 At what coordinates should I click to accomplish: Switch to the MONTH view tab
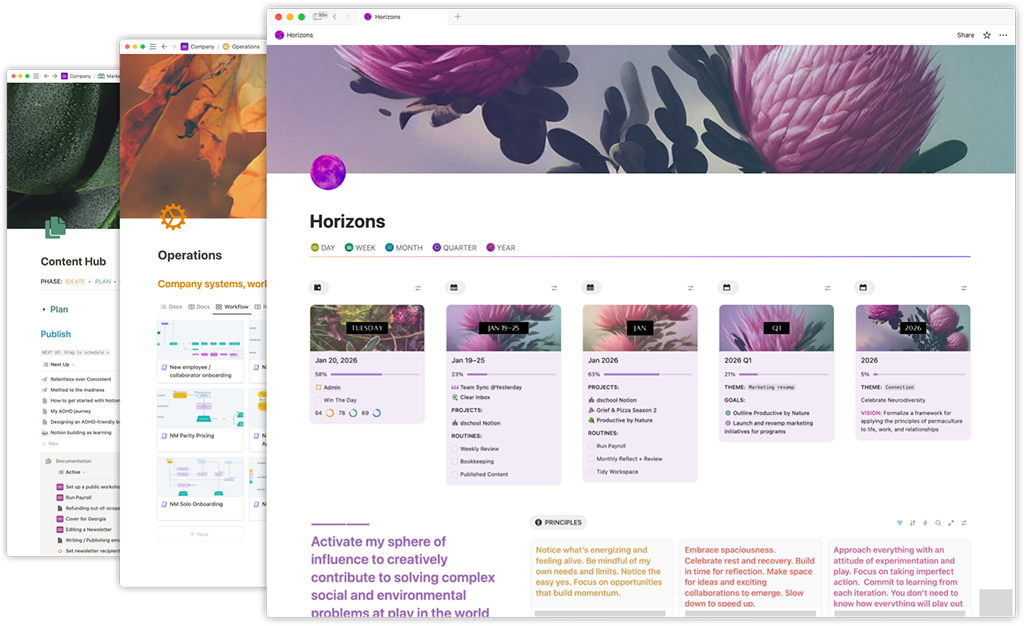404,247
